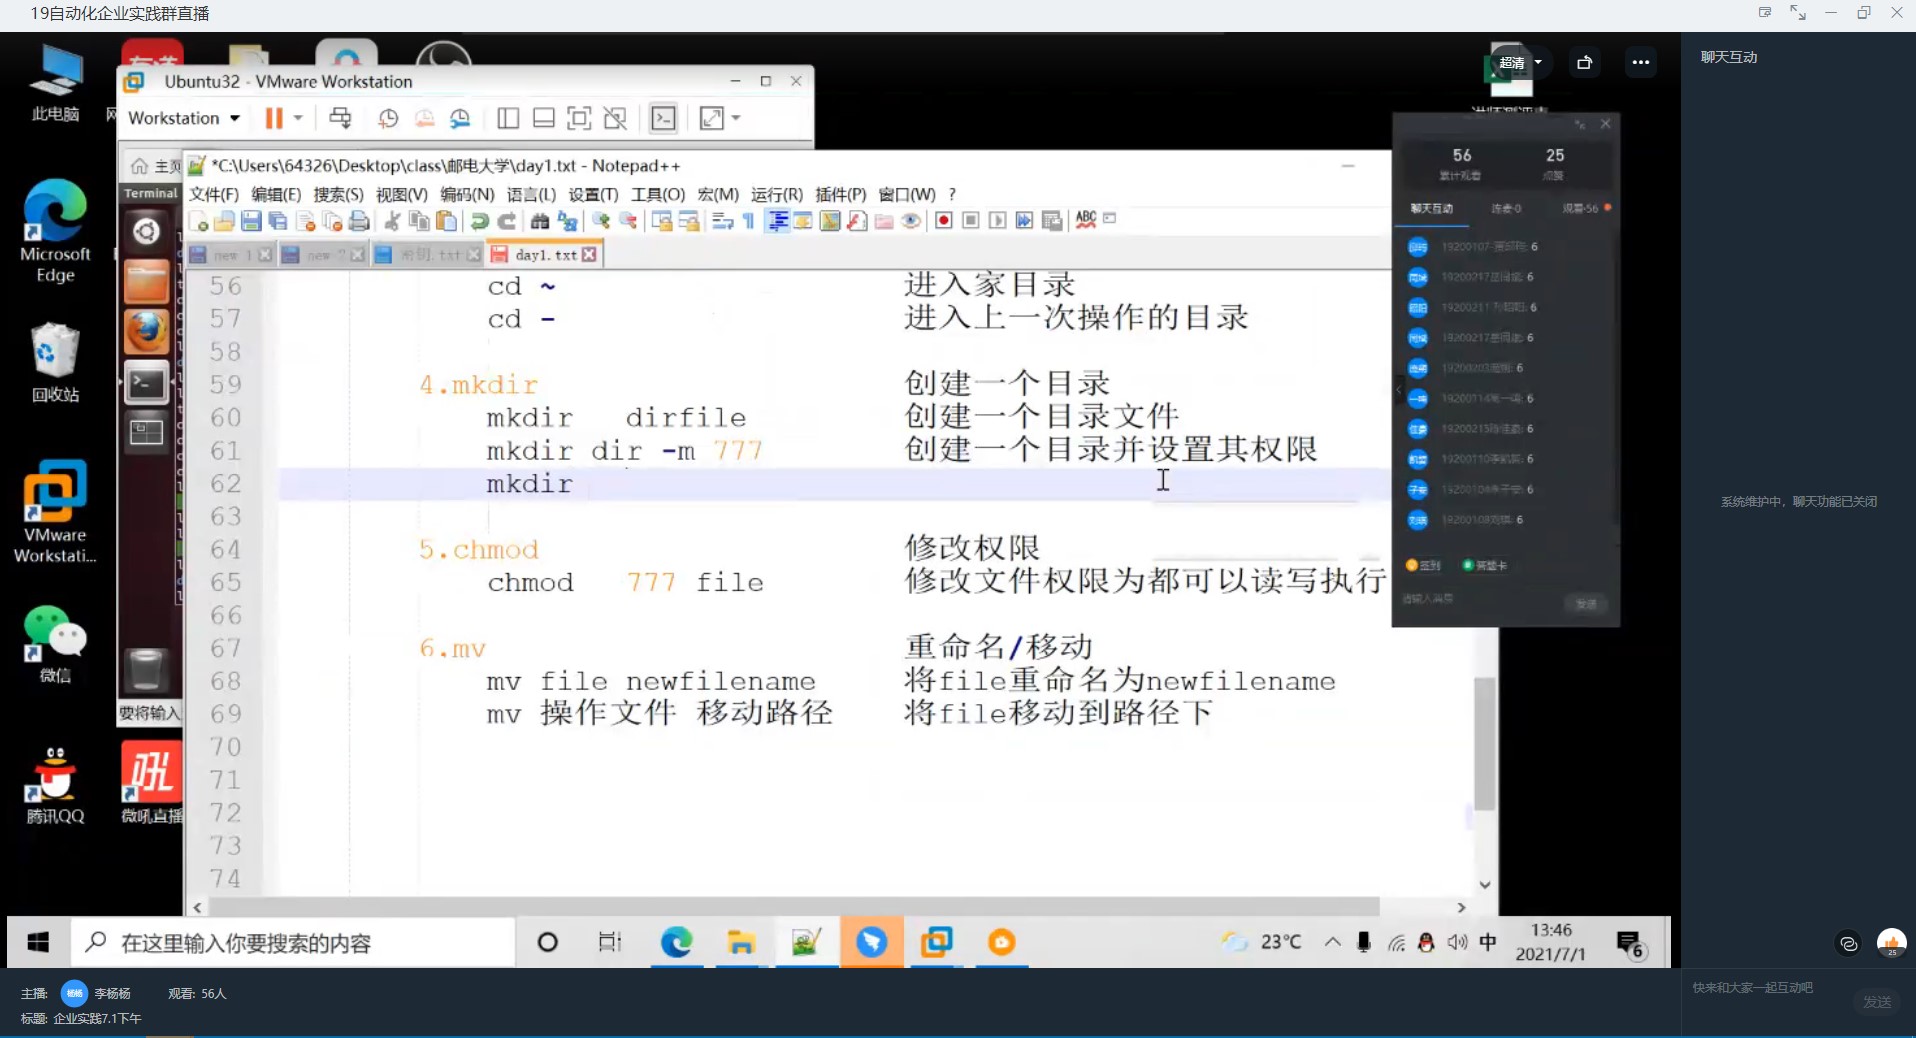Open the three-dot more options button
This screenshot has height=1038, width=1916.
pos(1640,63)
